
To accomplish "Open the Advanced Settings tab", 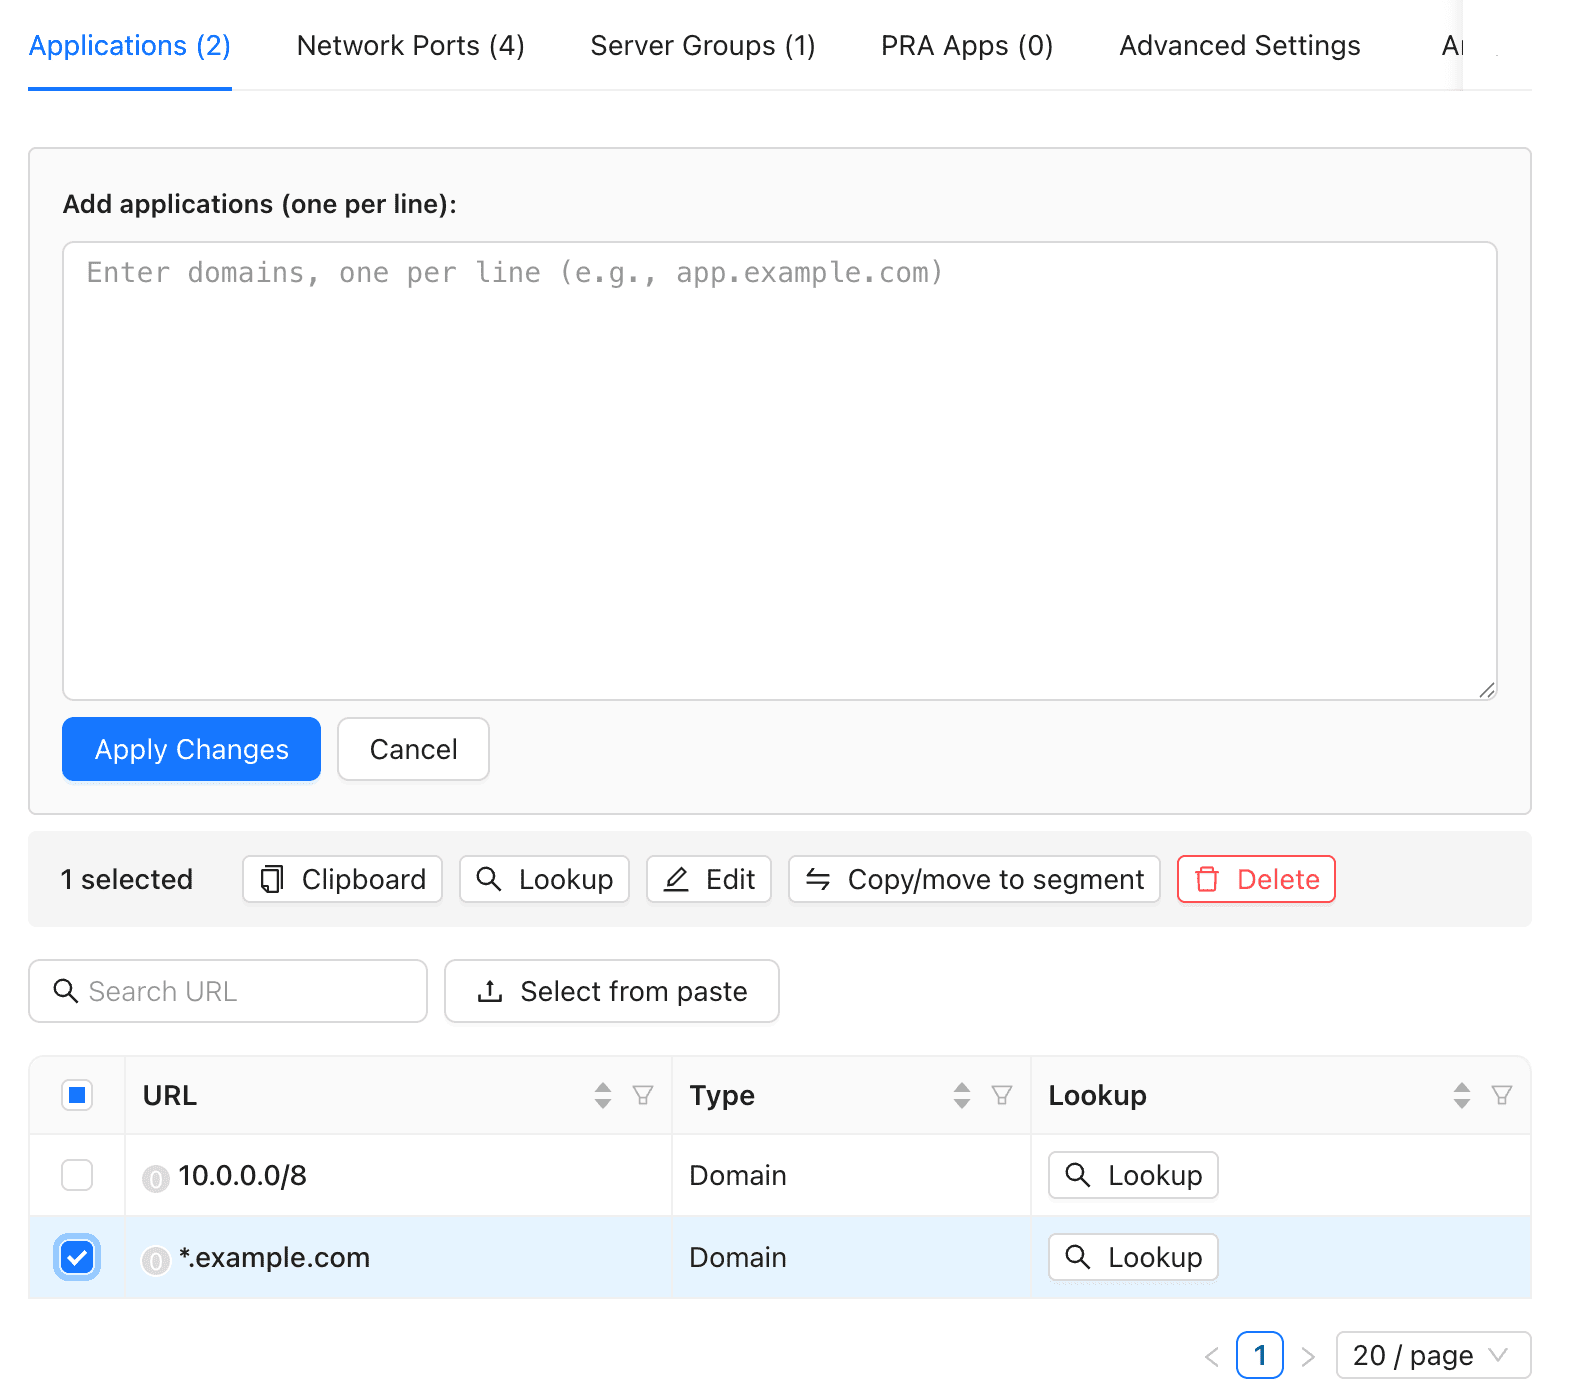I will click(x=1239, y=46).
